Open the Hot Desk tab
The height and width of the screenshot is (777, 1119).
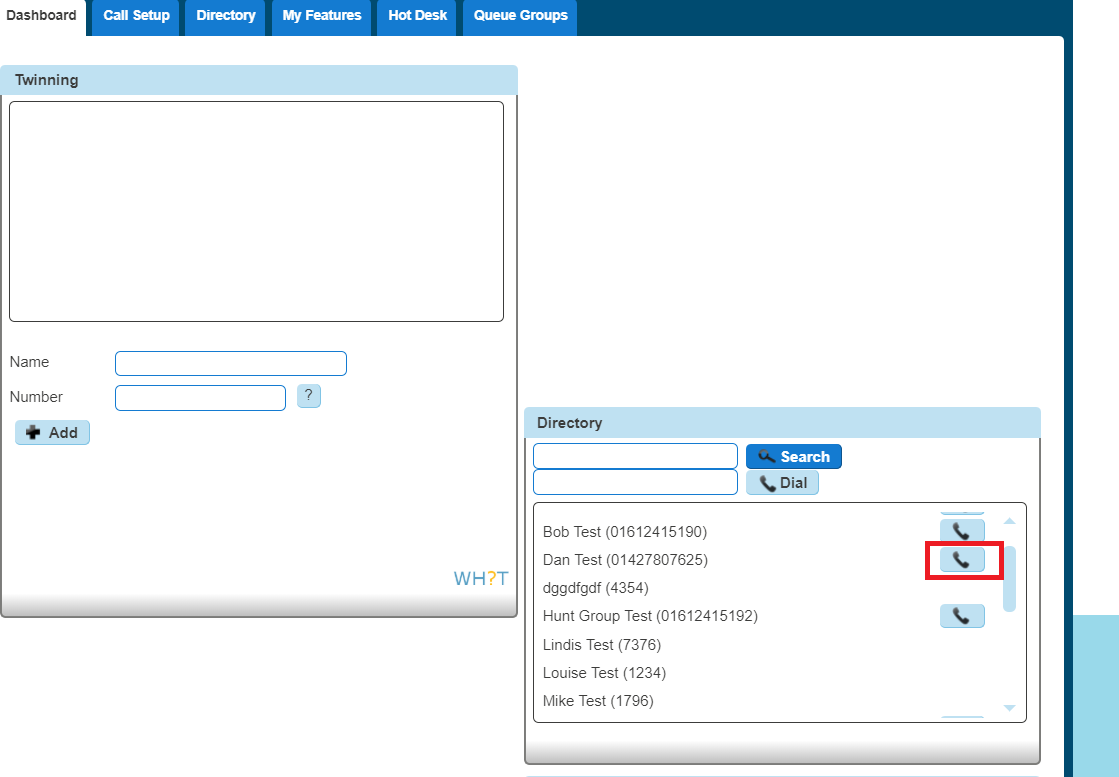coord(417,16)
